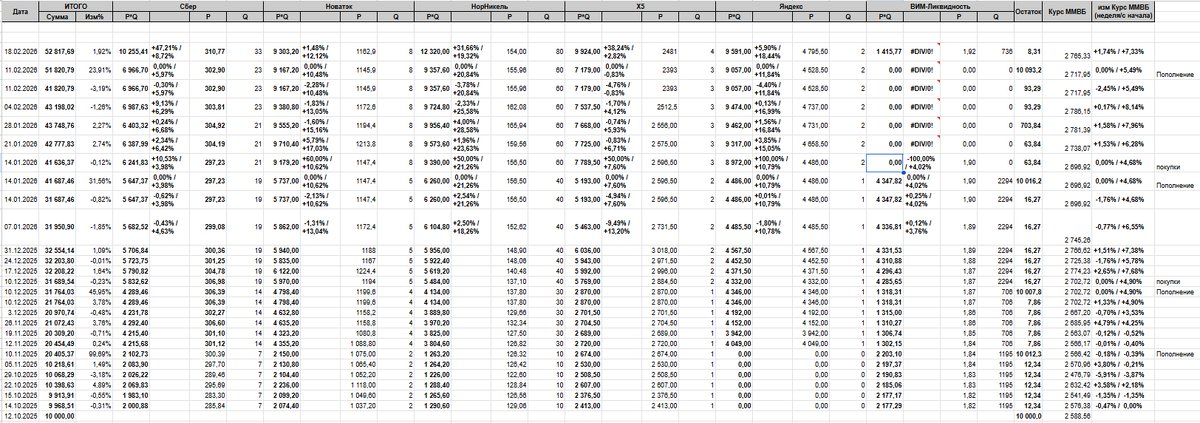Select total sum cell 43 748,76
The image size is (1200, 423).
pos(59,127)
